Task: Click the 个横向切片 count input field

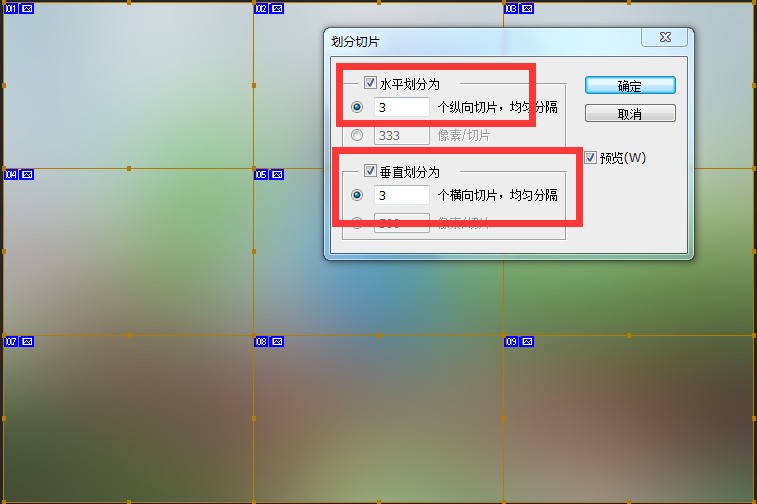Action: pyautogui.click(x=401, y=195)
